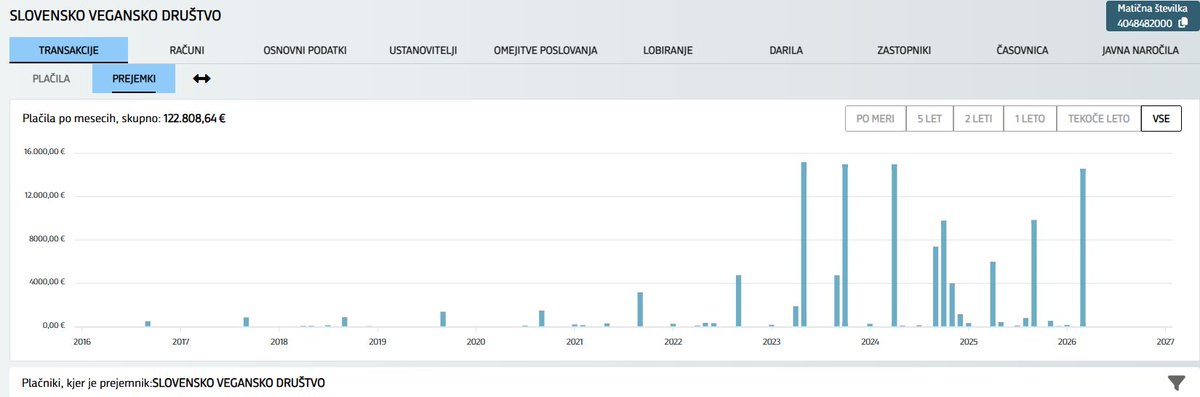The height and width of the screenshot is (397, 1200).
Task: Click the tall bar shortly after 2024
Action: 894,245
